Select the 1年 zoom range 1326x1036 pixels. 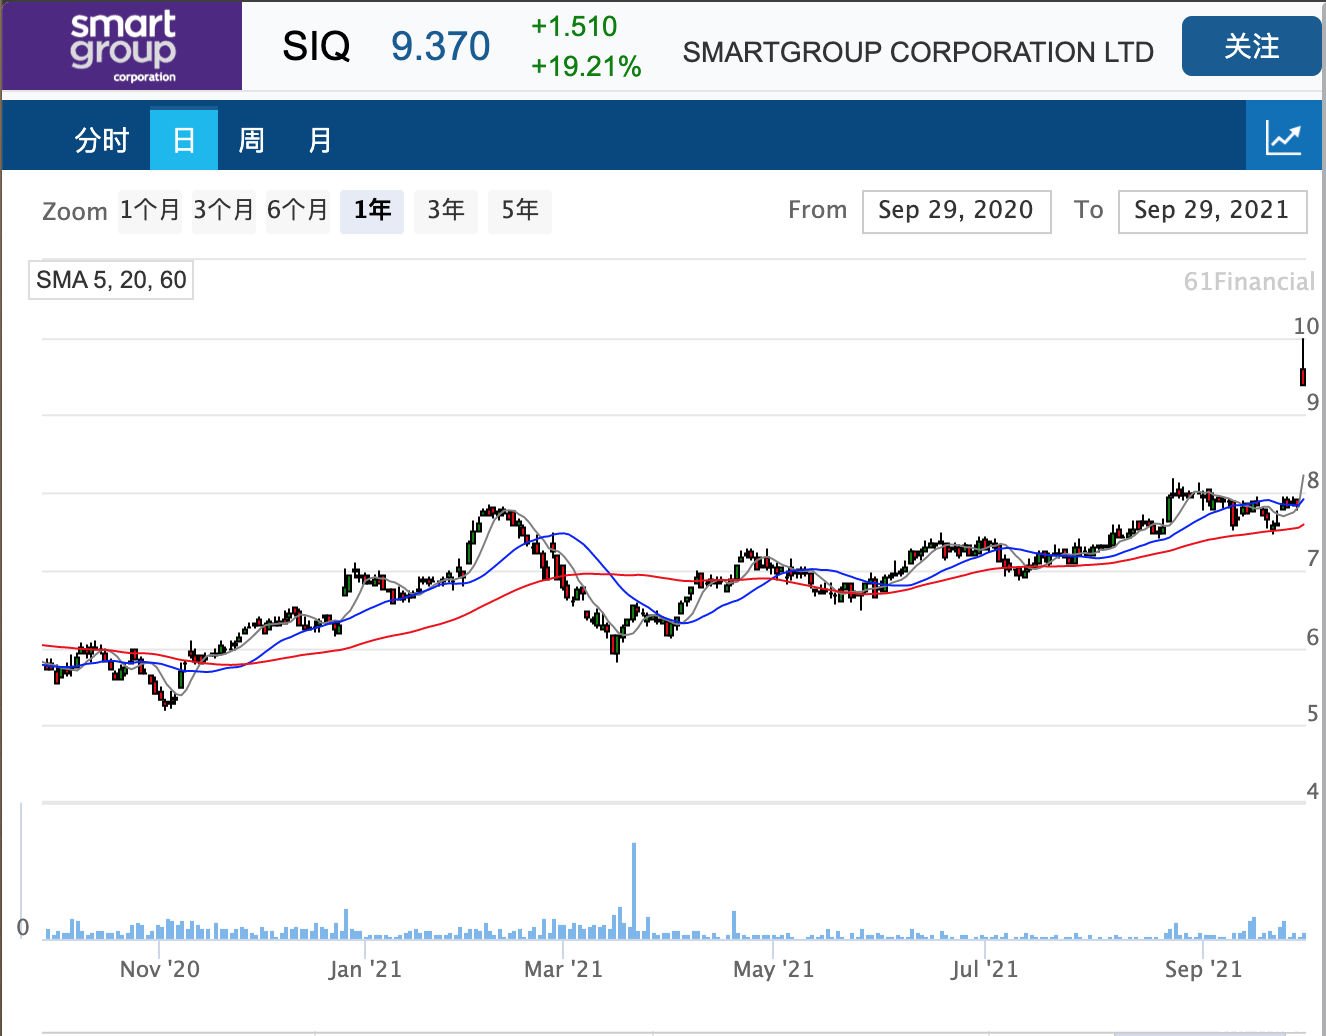tap(372, 210)
